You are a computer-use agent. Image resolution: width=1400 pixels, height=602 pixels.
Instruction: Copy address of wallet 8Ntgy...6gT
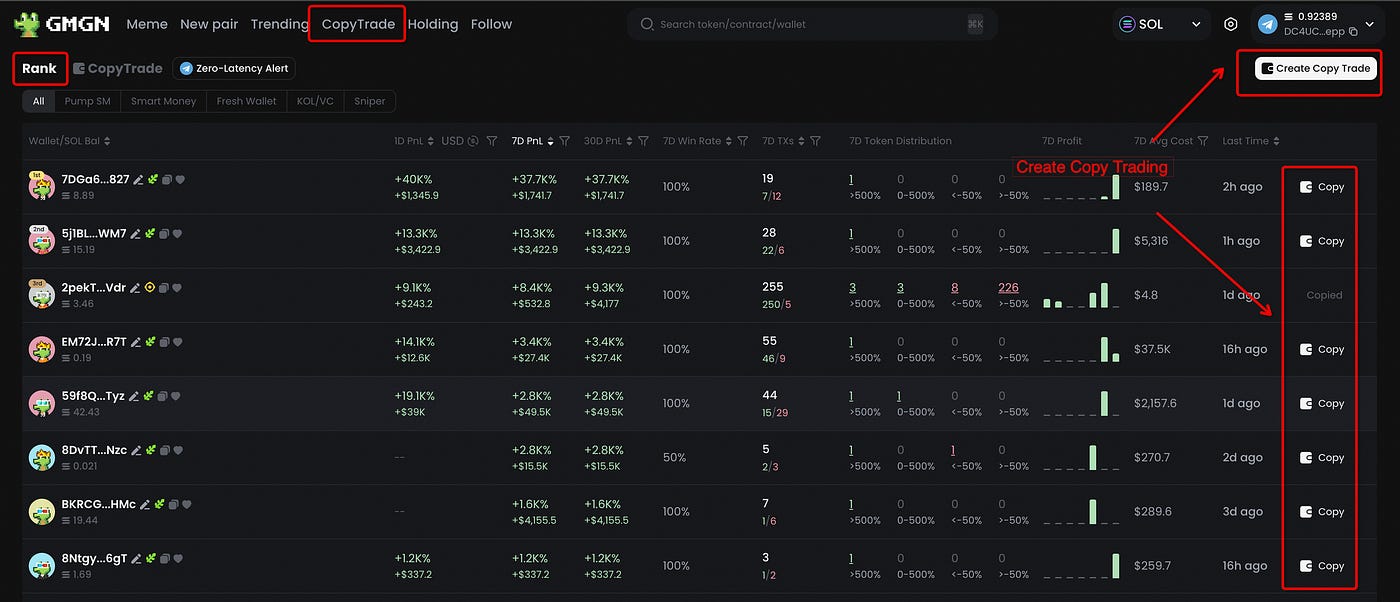point(165,558)
